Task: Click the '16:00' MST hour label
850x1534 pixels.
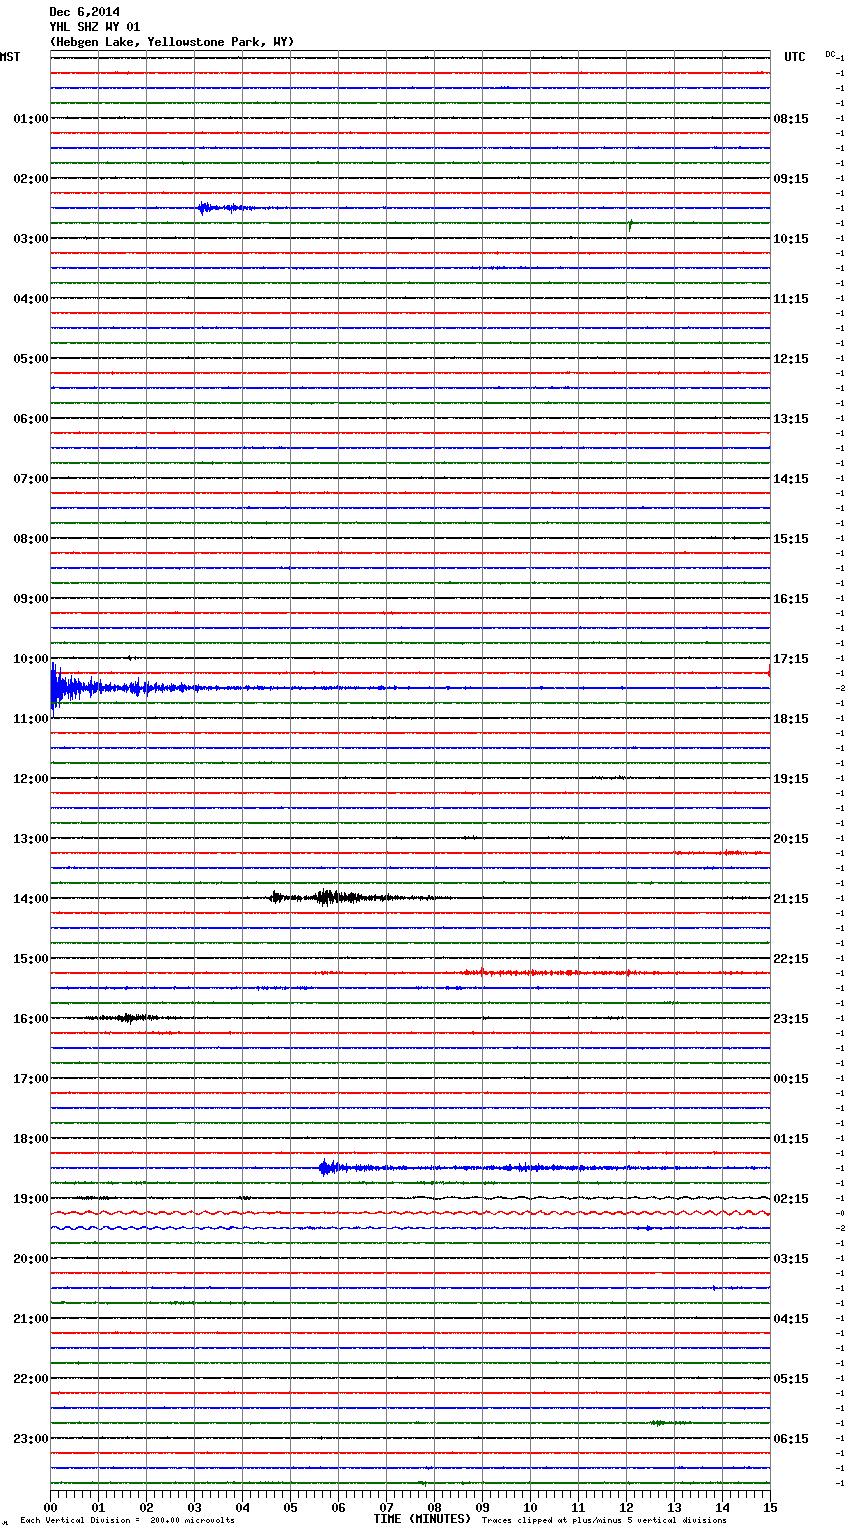Action: click(31, 1019)
